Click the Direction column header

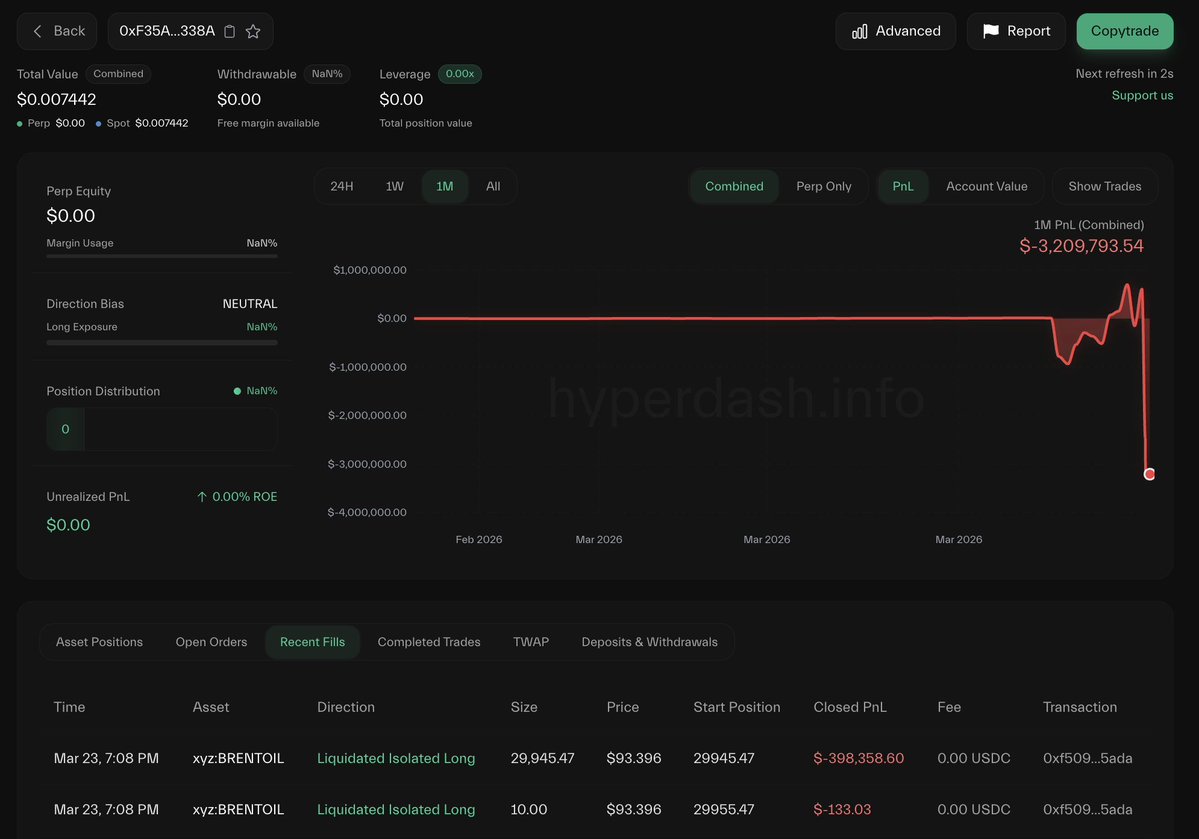click(x=346, y=707)
